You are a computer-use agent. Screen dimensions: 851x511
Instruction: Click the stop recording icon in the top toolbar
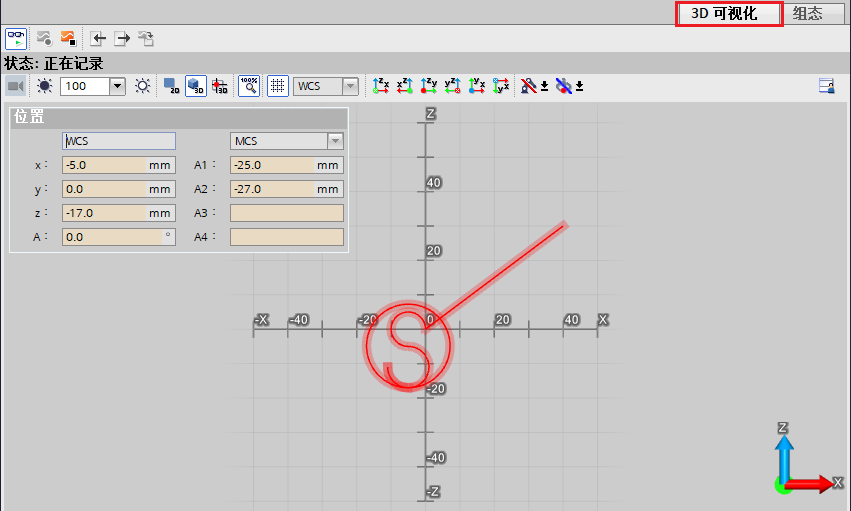click(x=68, y=39)
